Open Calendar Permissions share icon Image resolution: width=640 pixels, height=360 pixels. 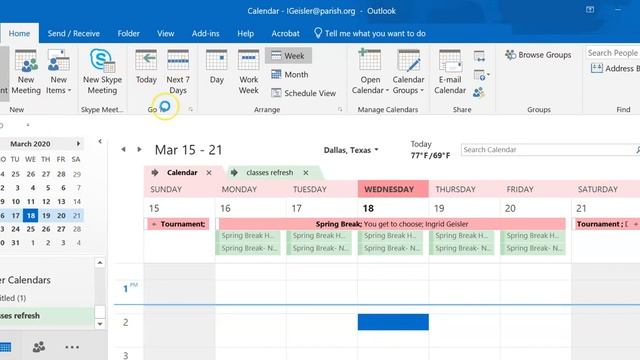478,93
